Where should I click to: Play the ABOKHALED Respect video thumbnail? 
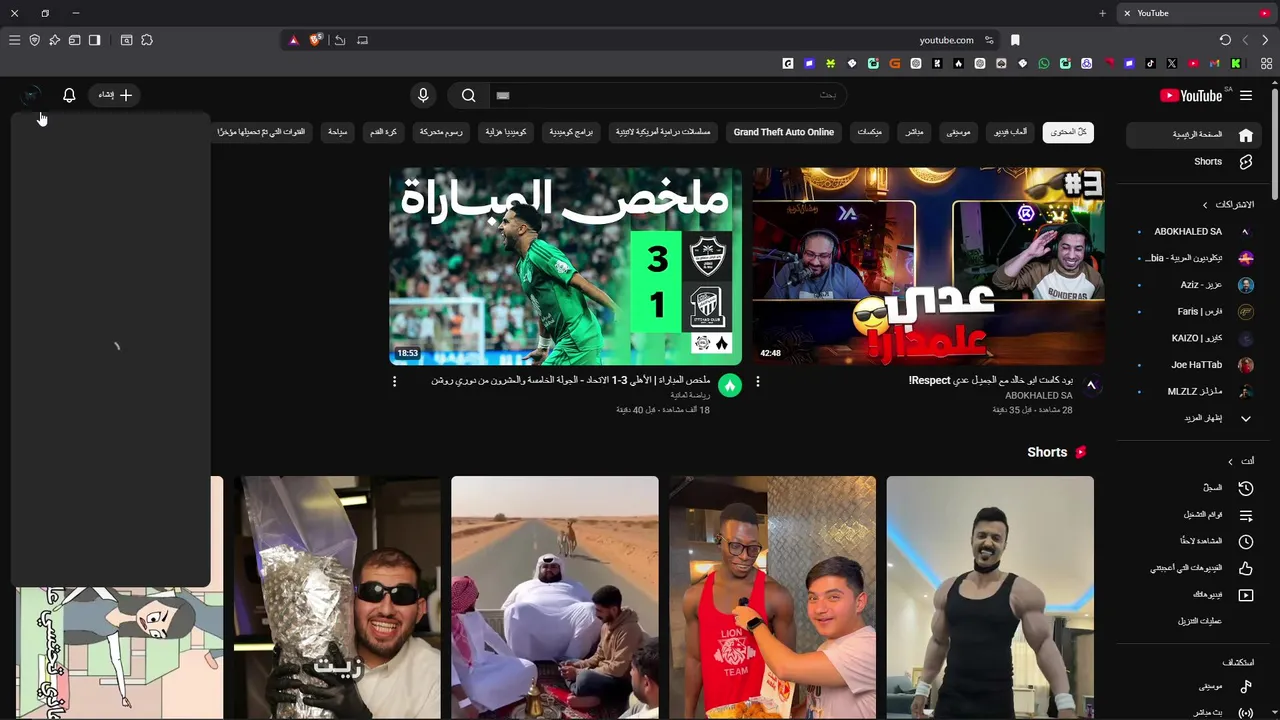(x=928, y=266)
